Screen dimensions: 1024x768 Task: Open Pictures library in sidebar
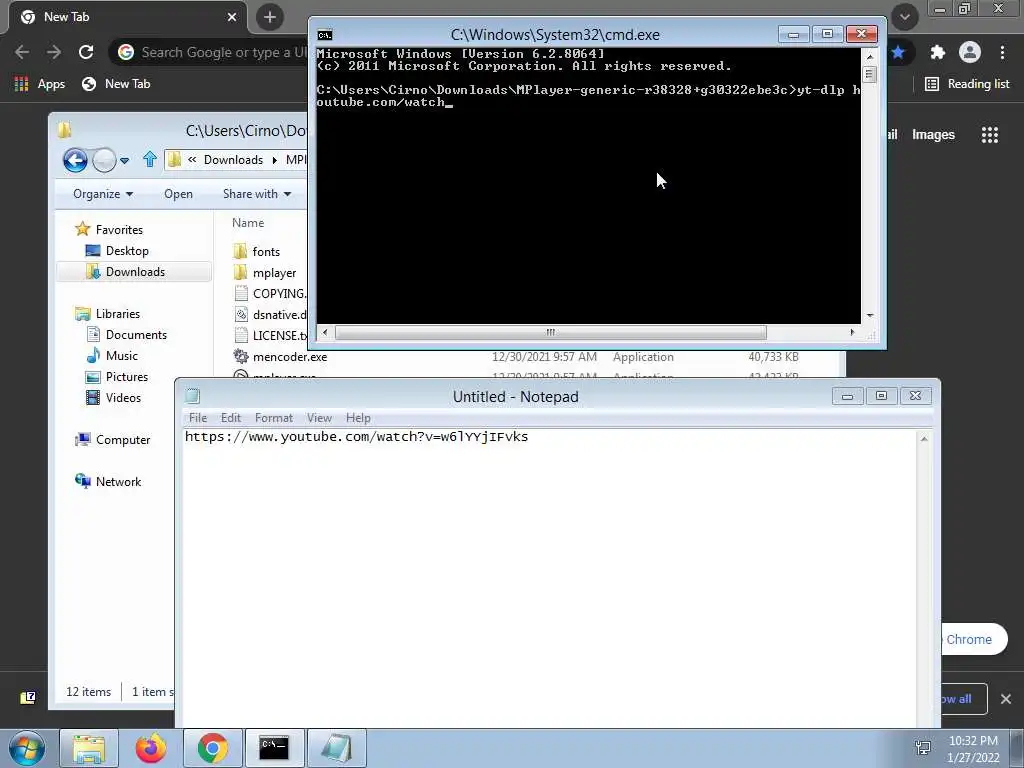click(x=127, y=377)
